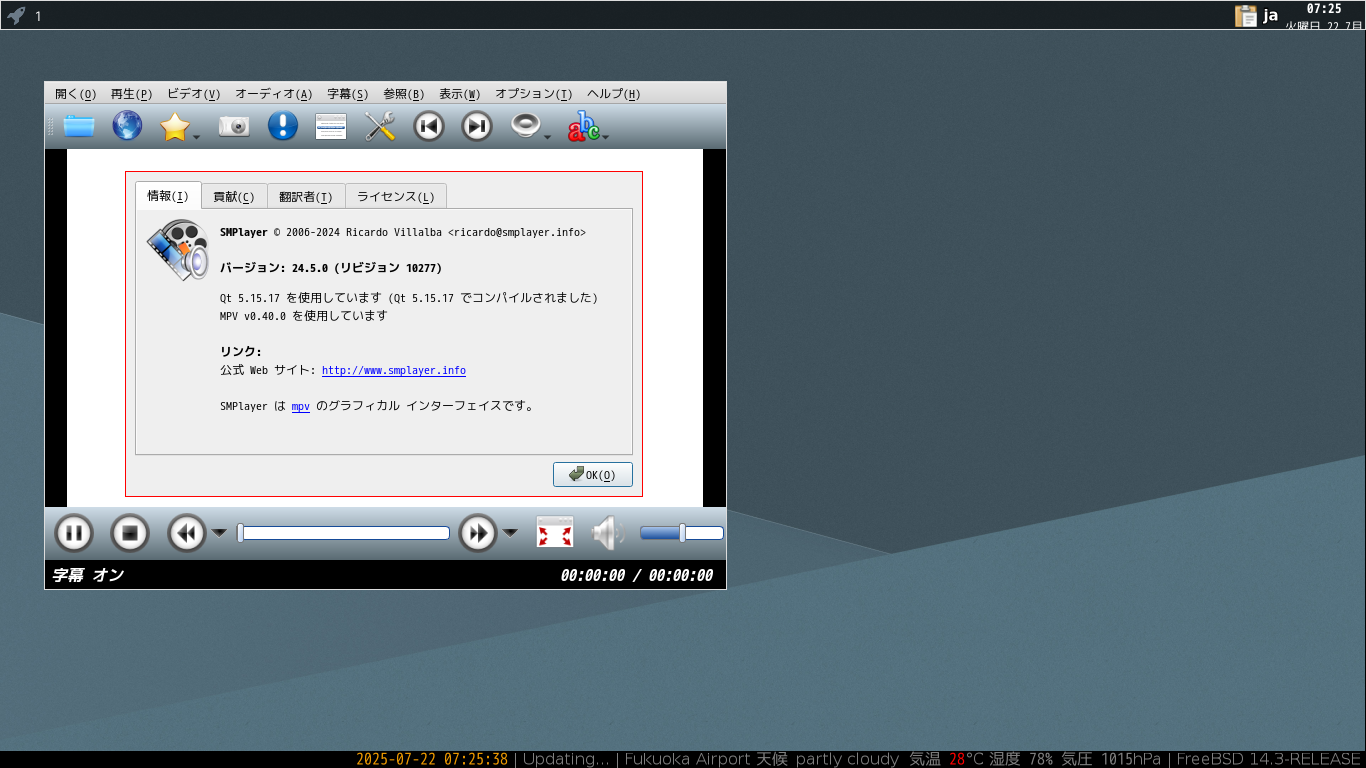Click the open file folder icon
1366x768 pixels.
79,126
